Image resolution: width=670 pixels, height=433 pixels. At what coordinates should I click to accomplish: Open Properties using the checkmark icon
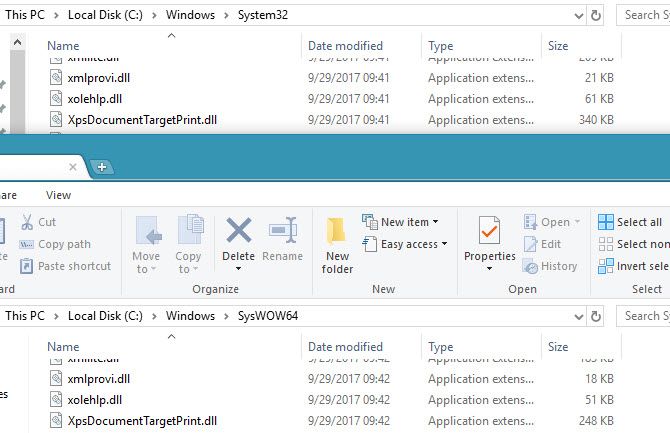point(489,232)
